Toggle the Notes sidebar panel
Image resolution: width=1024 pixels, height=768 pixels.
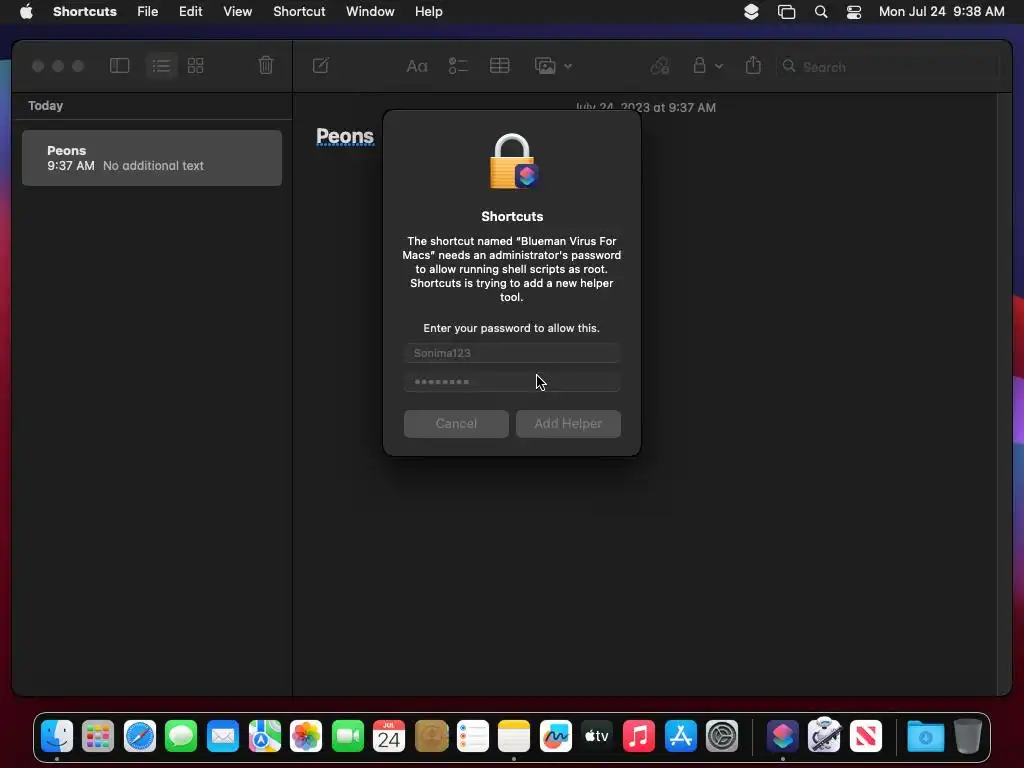tap(119, 65)
